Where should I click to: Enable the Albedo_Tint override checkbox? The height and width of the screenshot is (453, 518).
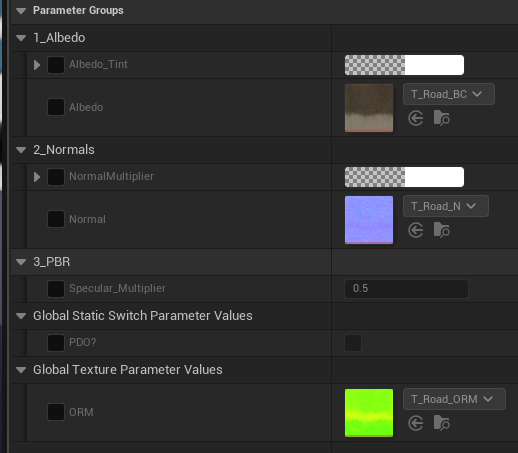coord(56,65)
